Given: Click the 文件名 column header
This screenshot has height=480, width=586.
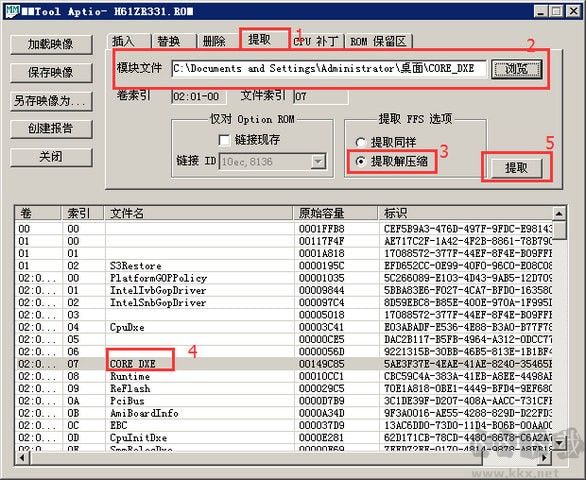Looking at the screenshot, I should coord(198,213).
